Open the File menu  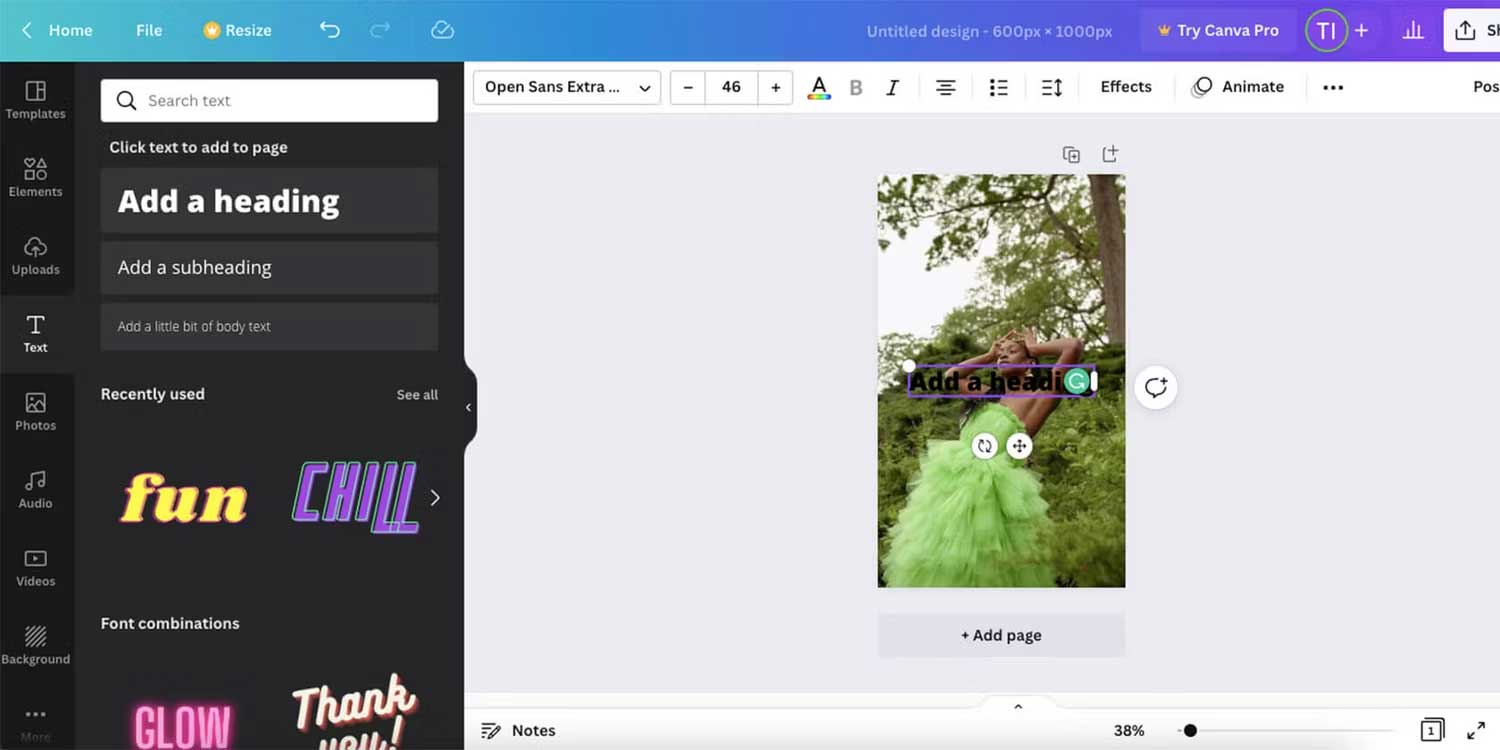pos(148,30)
